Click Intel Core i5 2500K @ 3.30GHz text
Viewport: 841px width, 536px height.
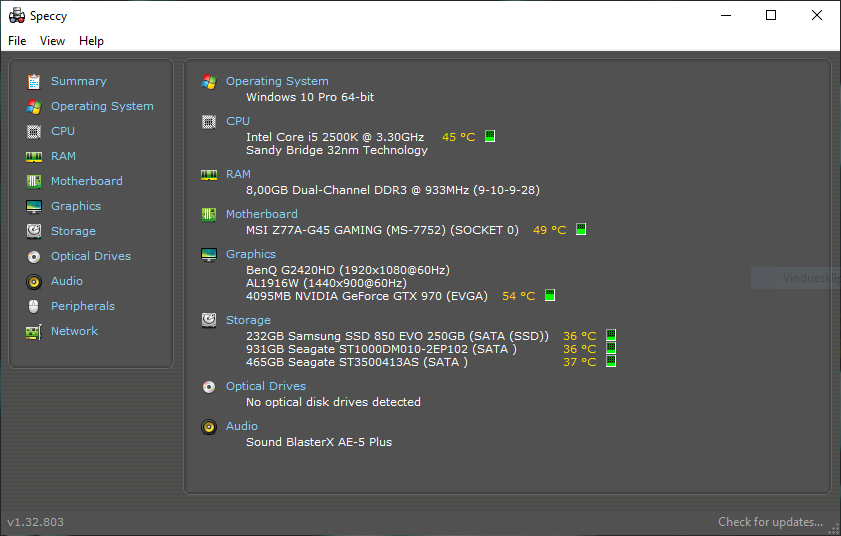click(x=335, y=137)
